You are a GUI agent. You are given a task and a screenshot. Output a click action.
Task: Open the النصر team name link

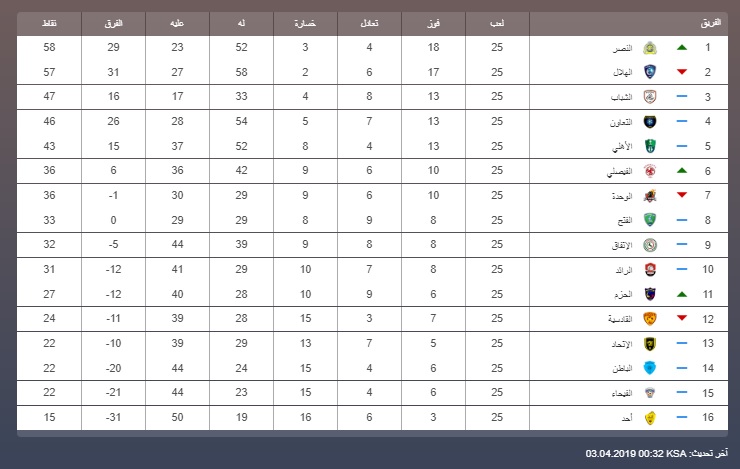pyautogui.click(x=622, y=49)
